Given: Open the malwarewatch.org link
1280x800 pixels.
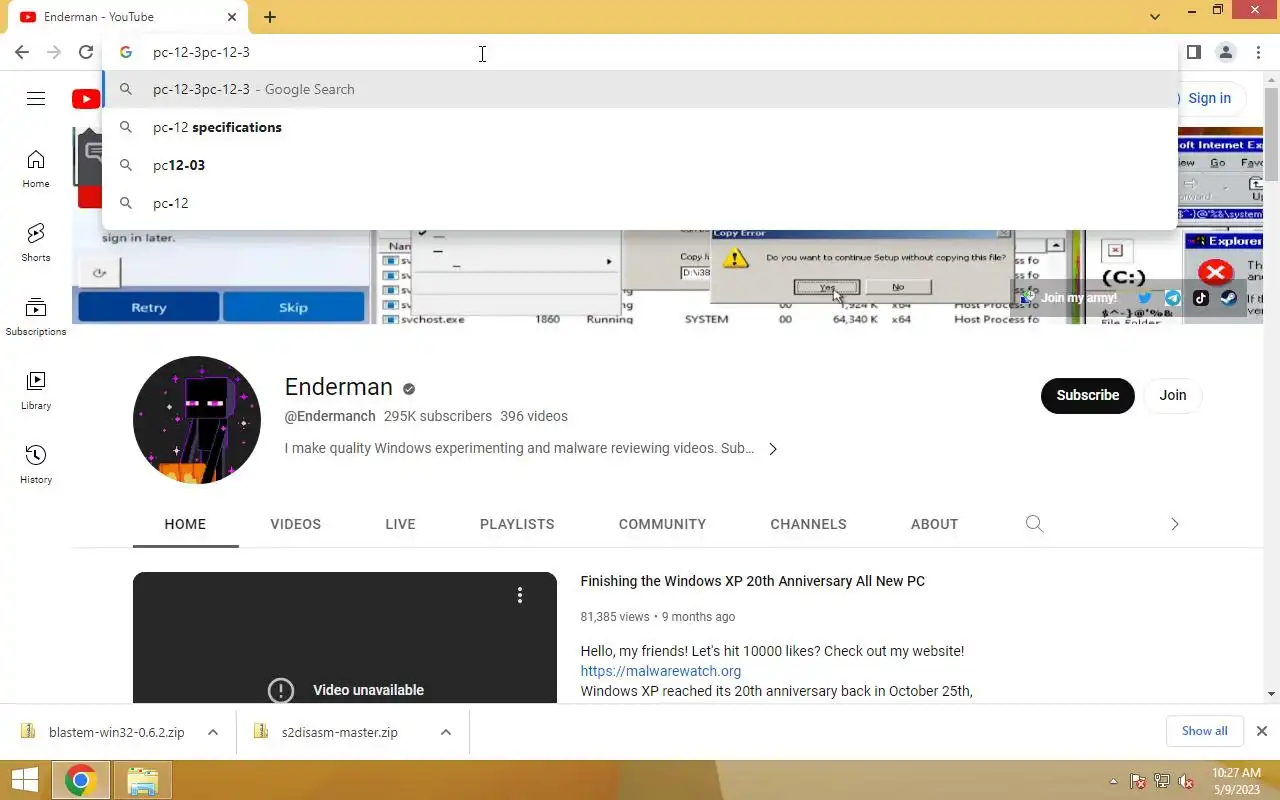Looking at the screenshot, I should coord(660,671).
